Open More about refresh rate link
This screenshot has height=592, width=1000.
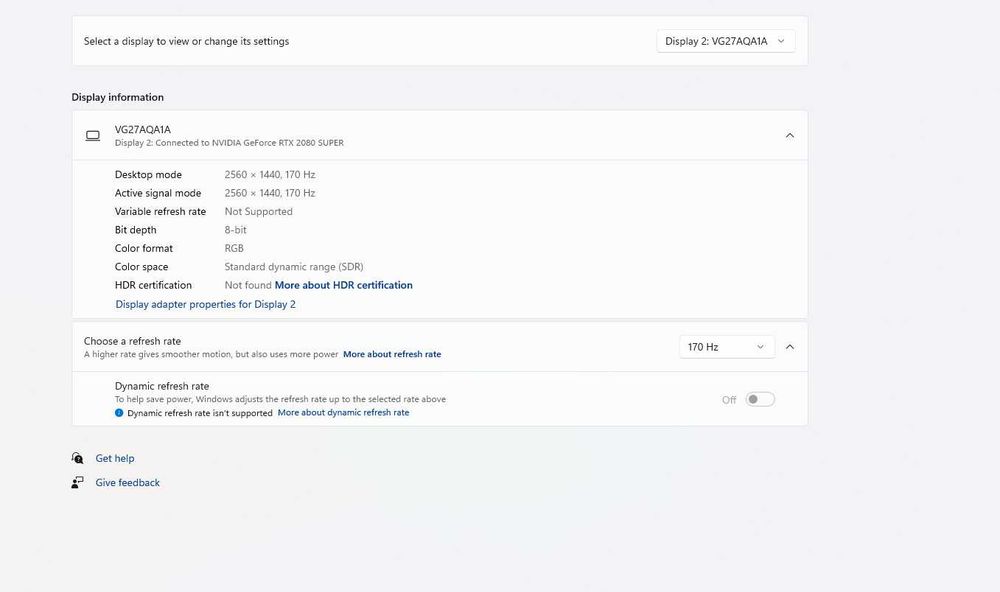tap(392, 354)
